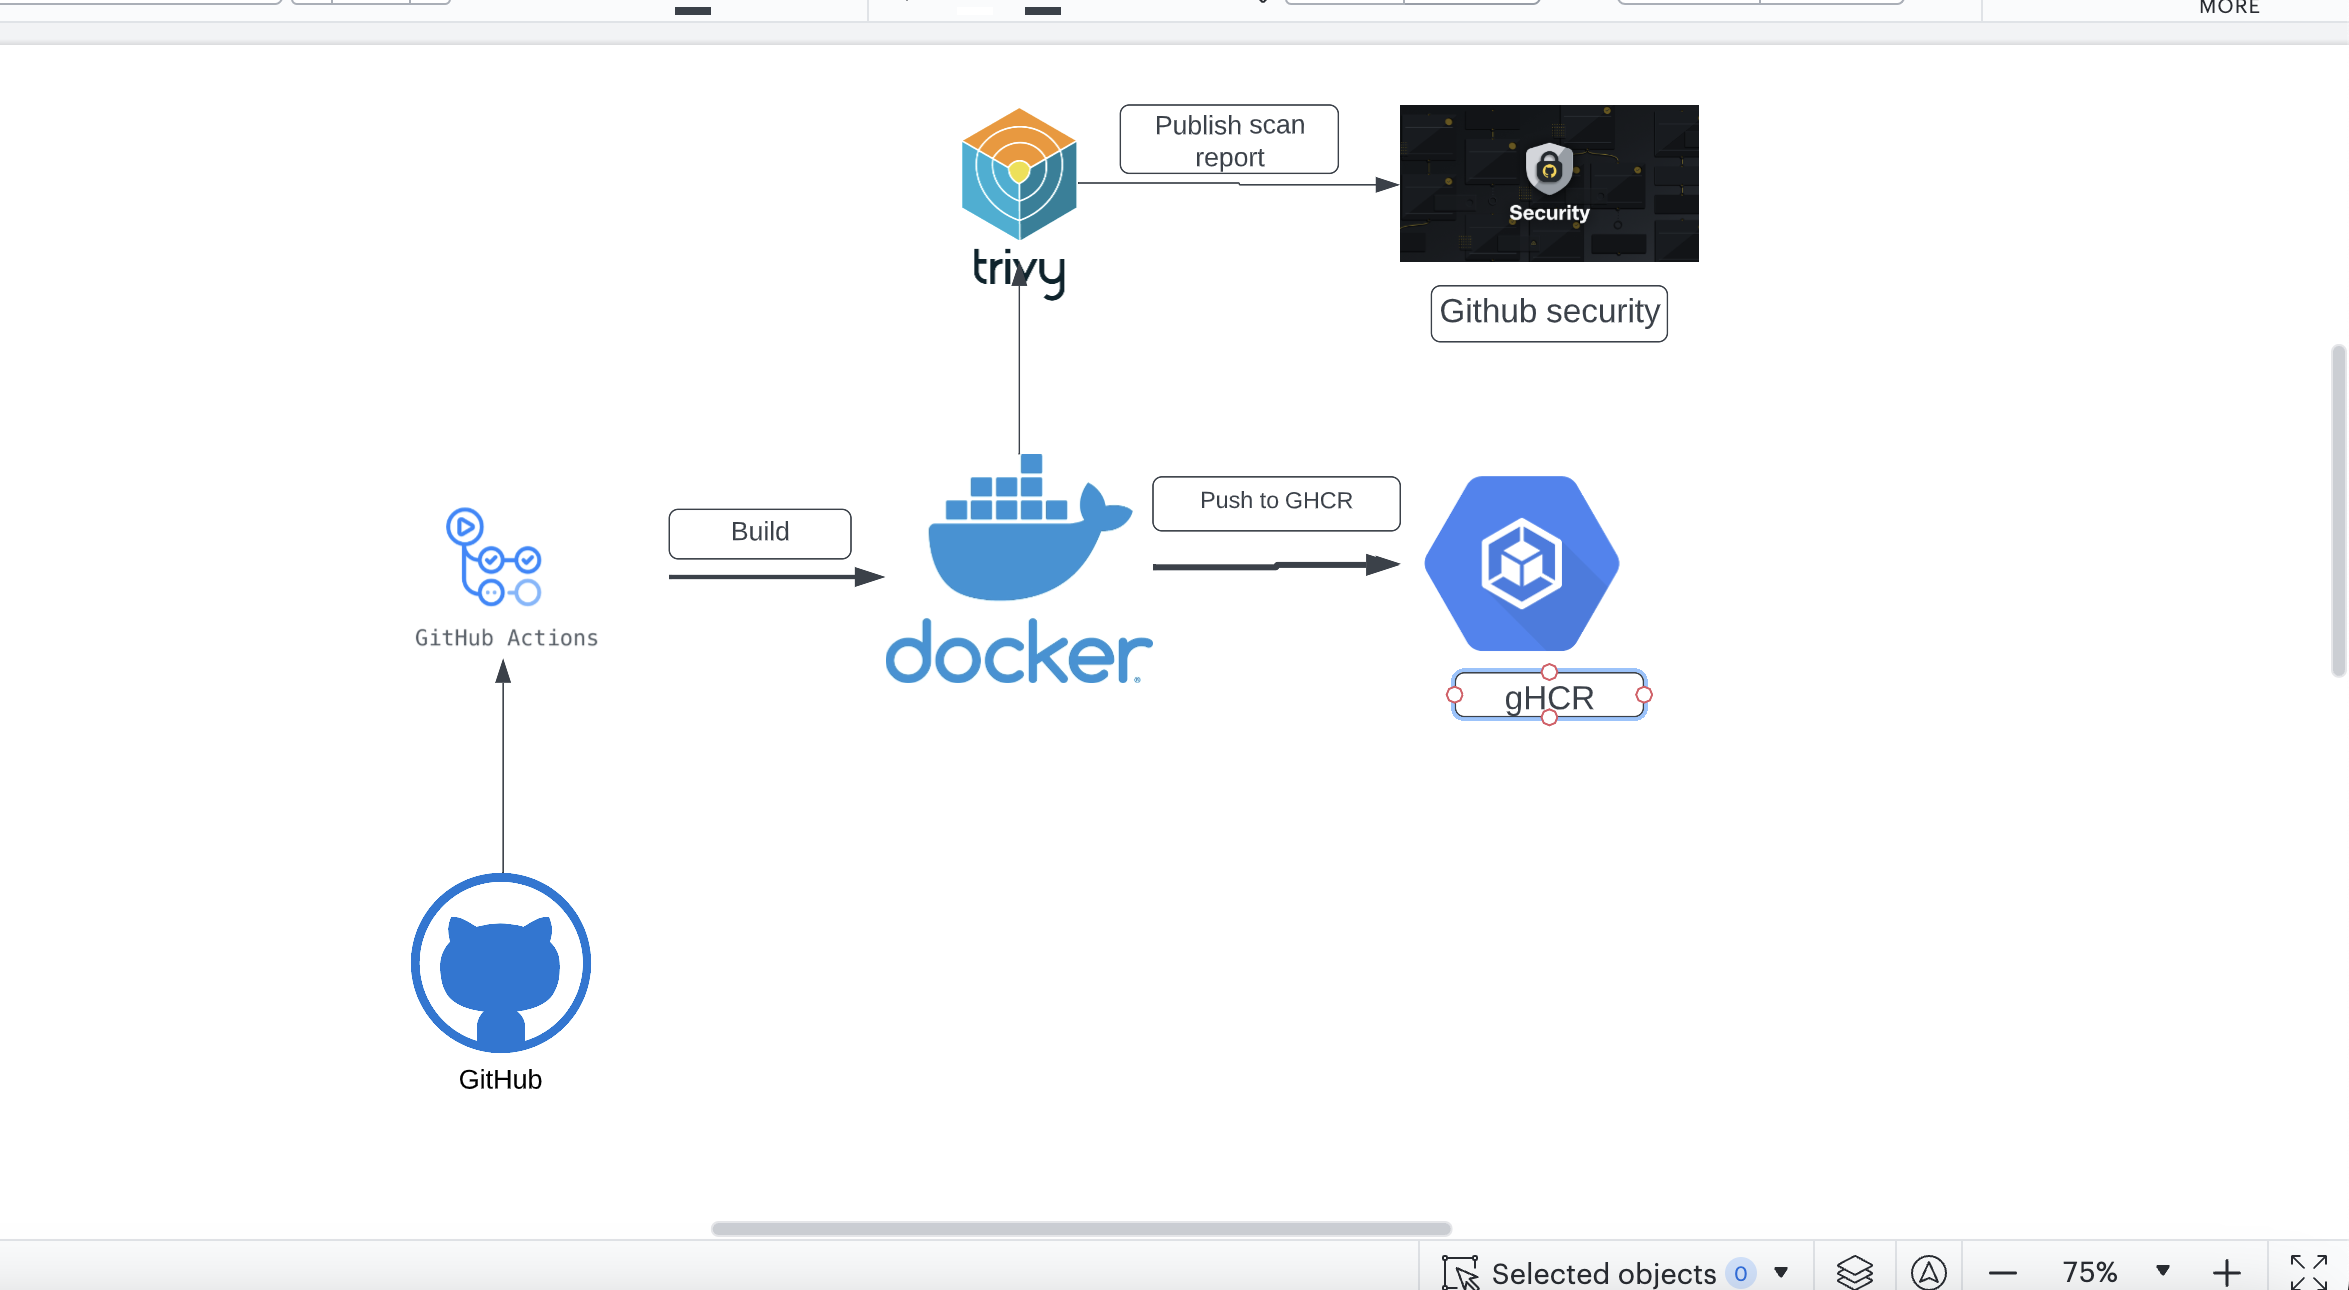The image size is (2349, 1290).
Task: Click the left connection handle on gHCR box
Action: click(1455, 695)
